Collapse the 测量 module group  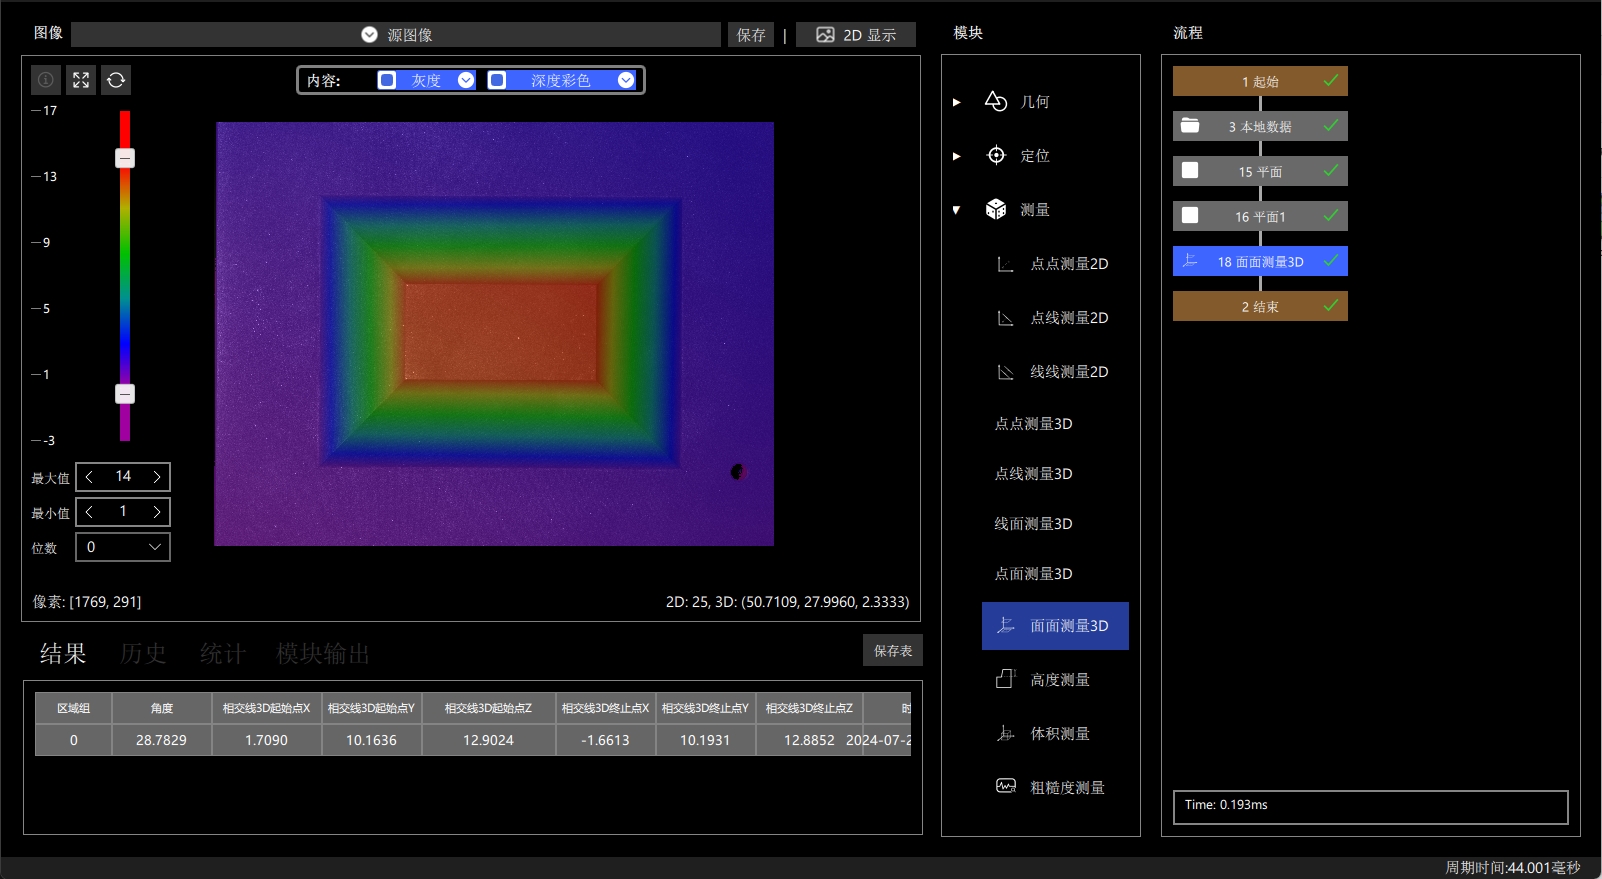coord(957,210)
